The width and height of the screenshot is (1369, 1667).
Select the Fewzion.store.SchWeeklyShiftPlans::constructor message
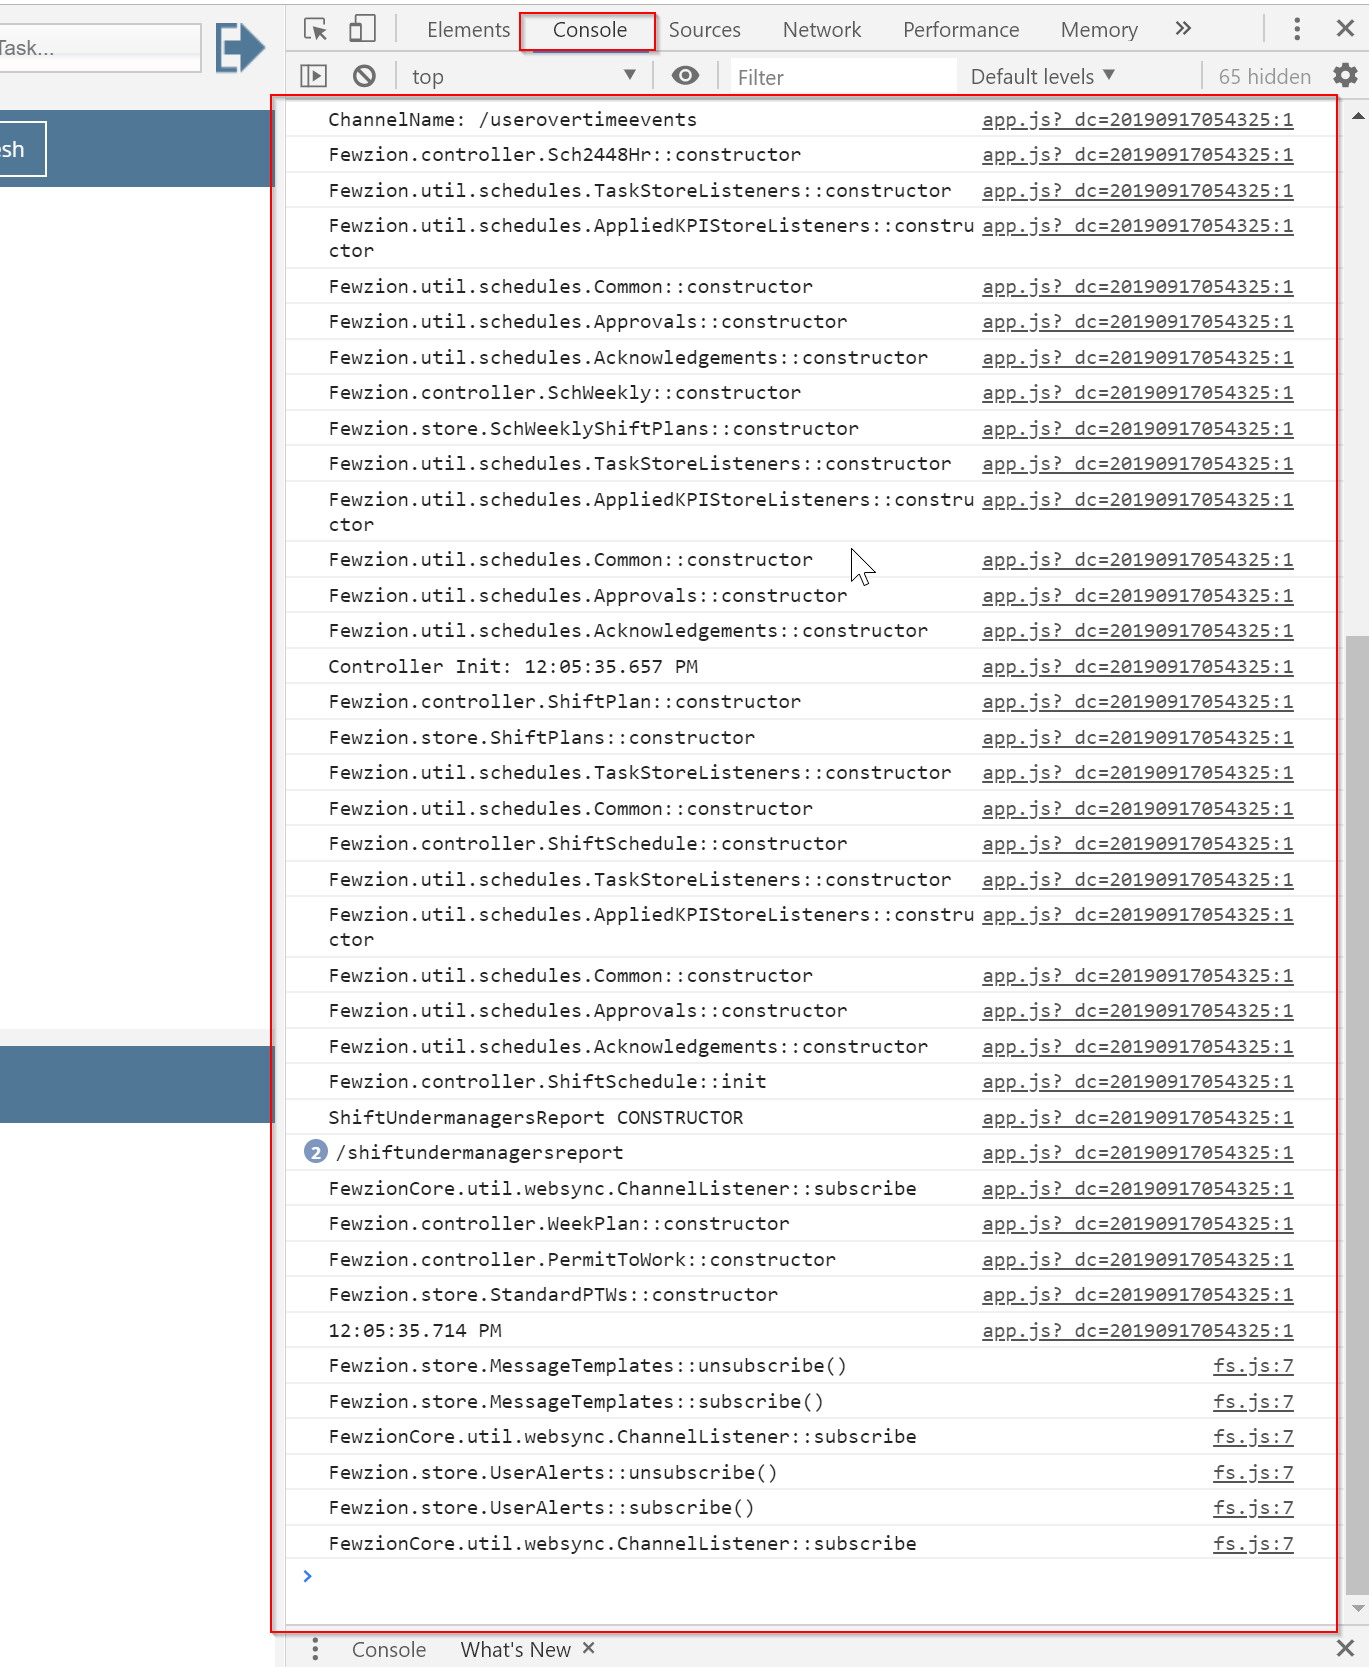593,428
